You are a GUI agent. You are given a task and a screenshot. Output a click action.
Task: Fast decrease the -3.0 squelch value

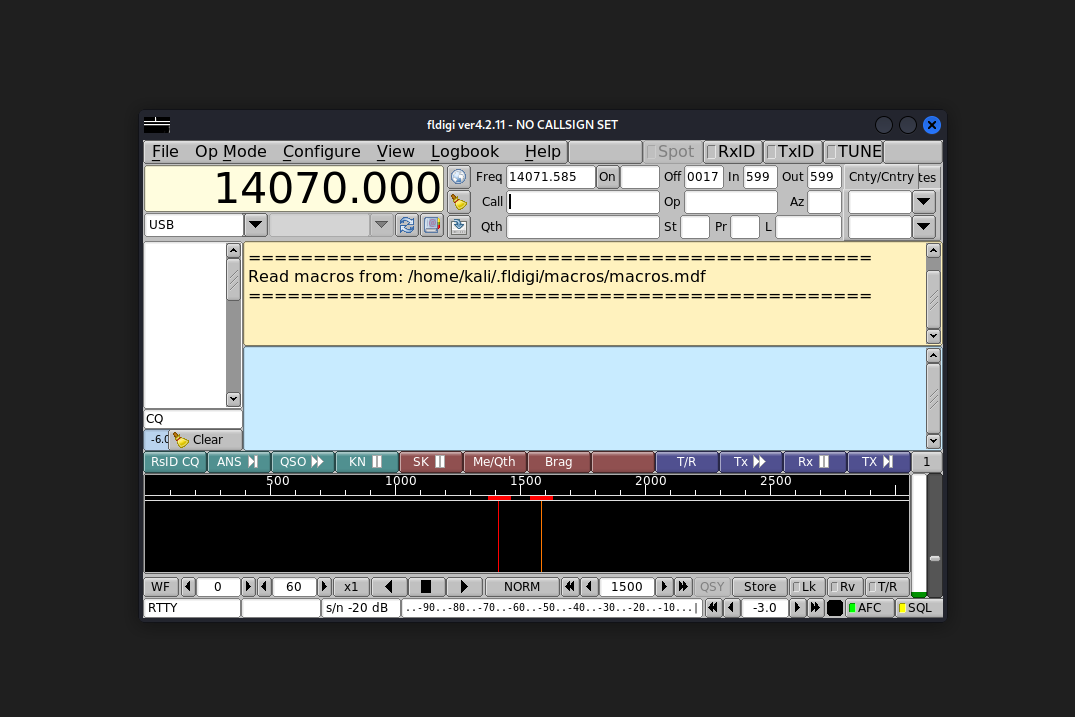pyautogui.click(x=713, y=608)
